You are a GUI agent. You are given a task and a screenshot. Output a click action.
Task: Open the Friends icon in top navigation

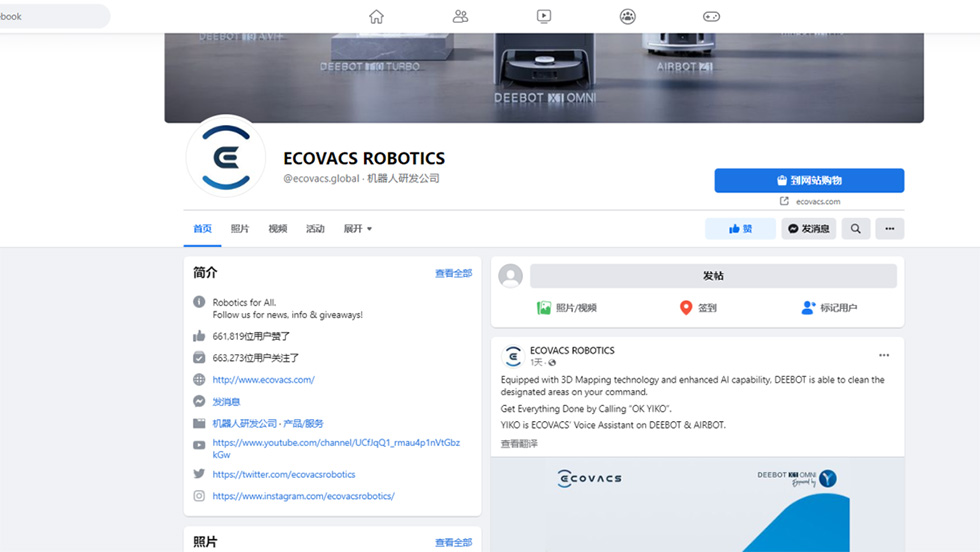click(460, 16)
